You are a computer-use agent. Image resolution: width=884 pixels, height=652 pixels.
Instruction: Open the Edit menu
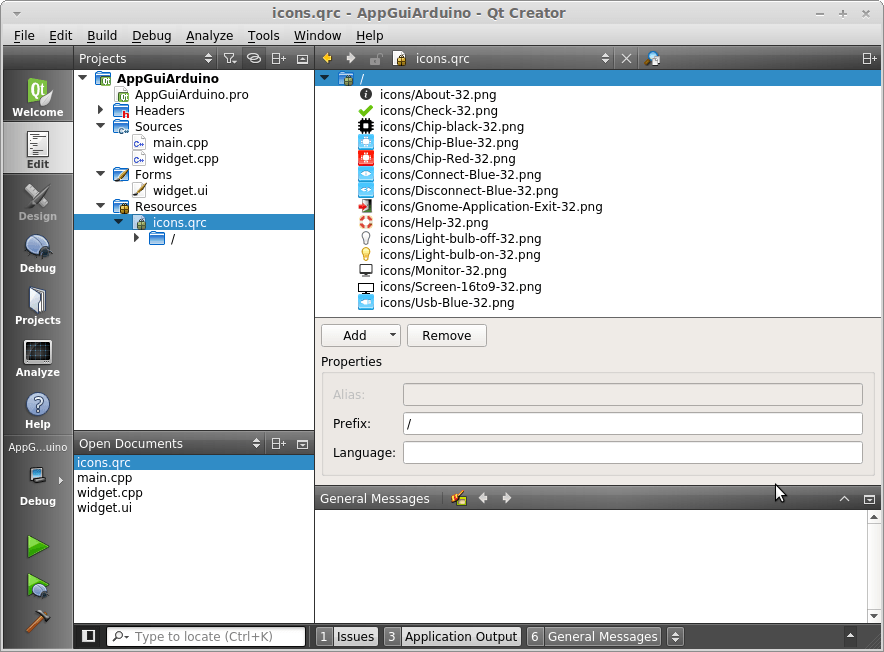pyautogui.click(x=60, y=36)
